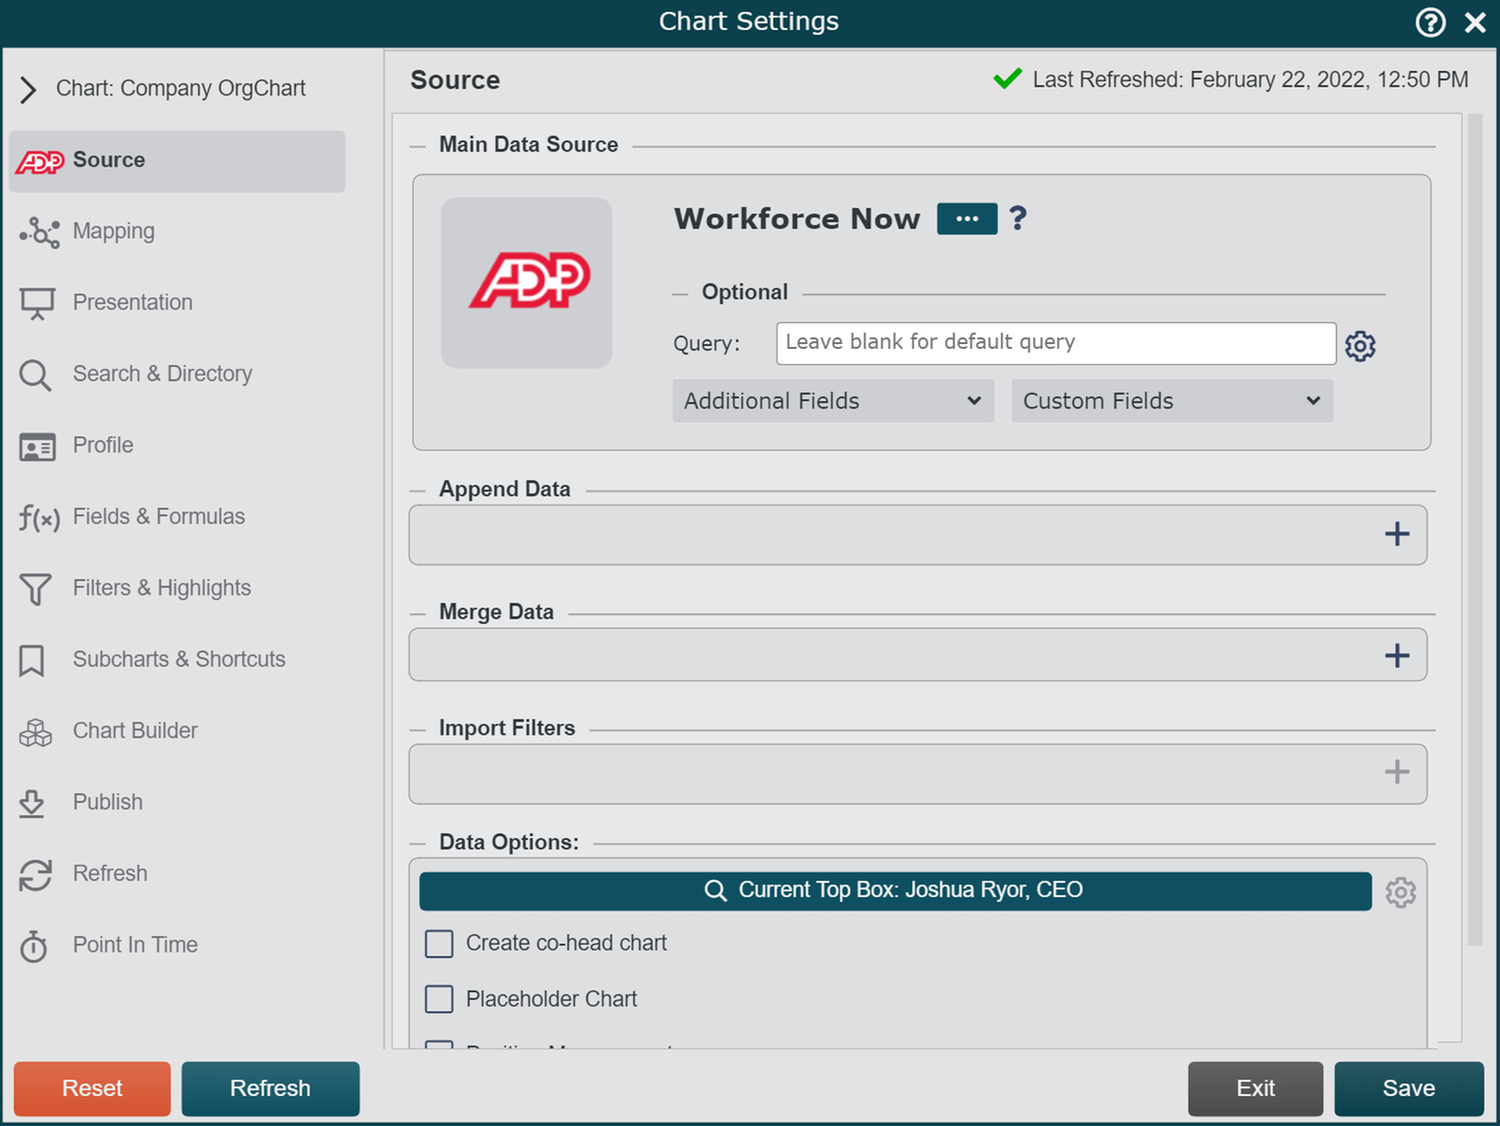This screenshot has width=1500, height=1126.
Task: Open query settings with the gear icon
Action: tap(1360, 345)
